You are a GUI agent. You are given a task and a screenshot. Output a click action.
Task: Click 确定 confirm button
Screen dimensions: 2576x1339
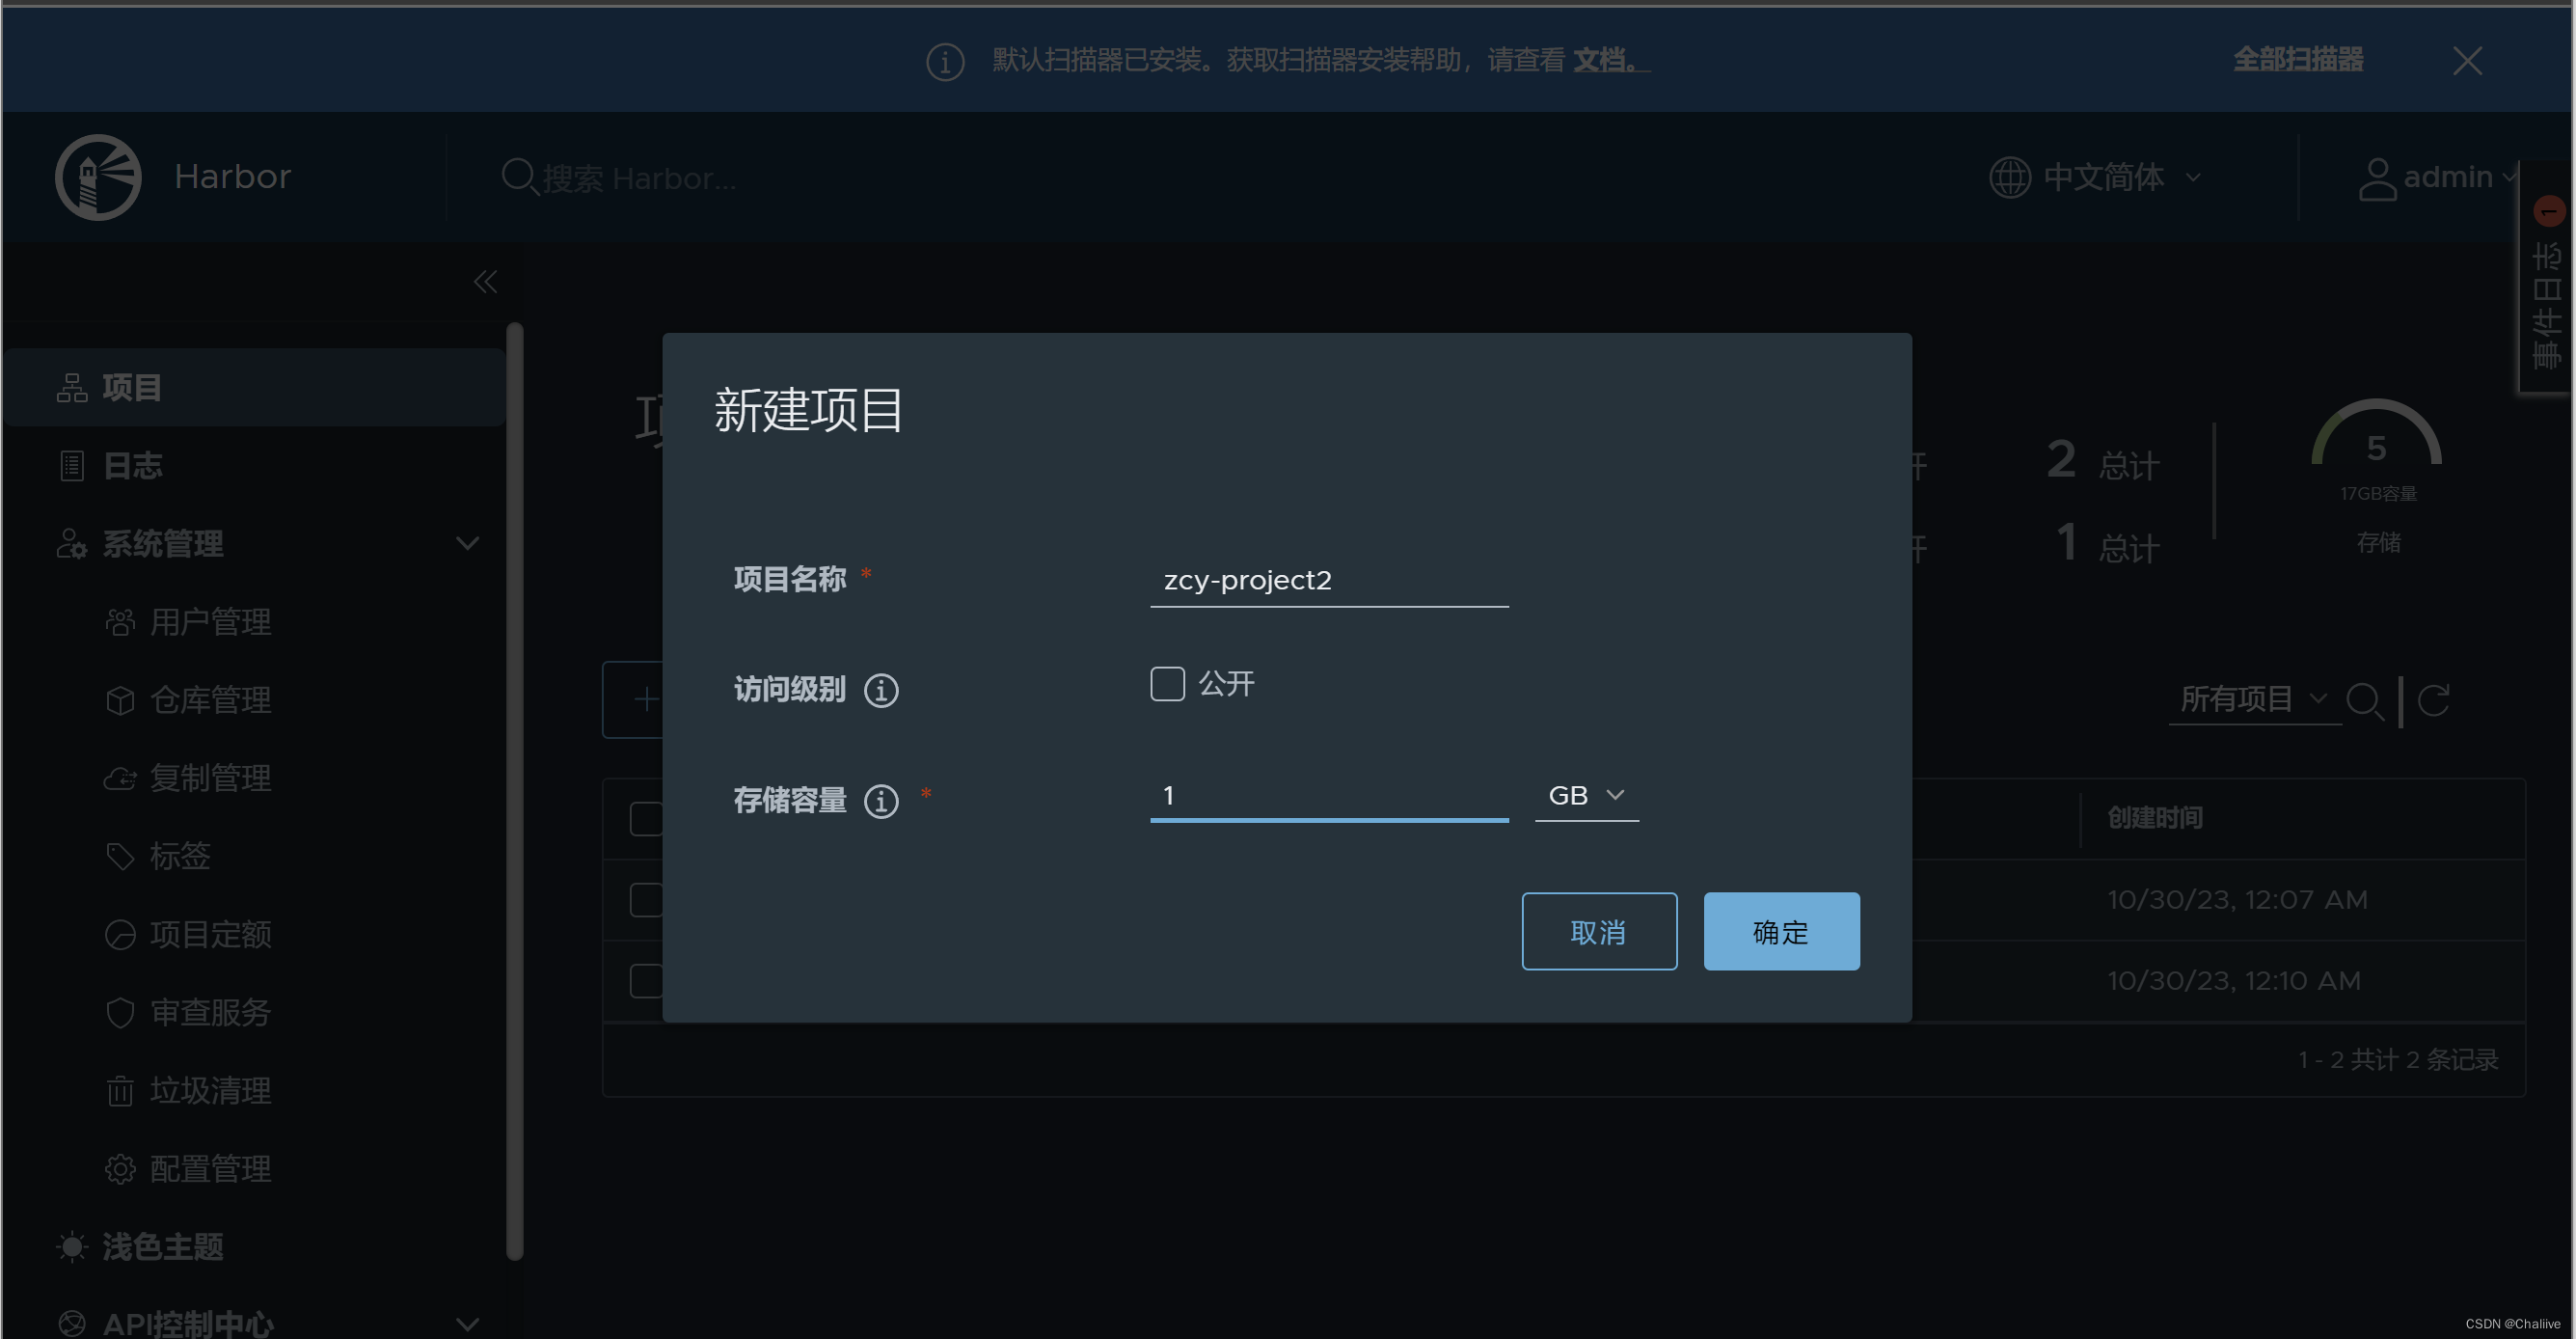[1782, 930]
